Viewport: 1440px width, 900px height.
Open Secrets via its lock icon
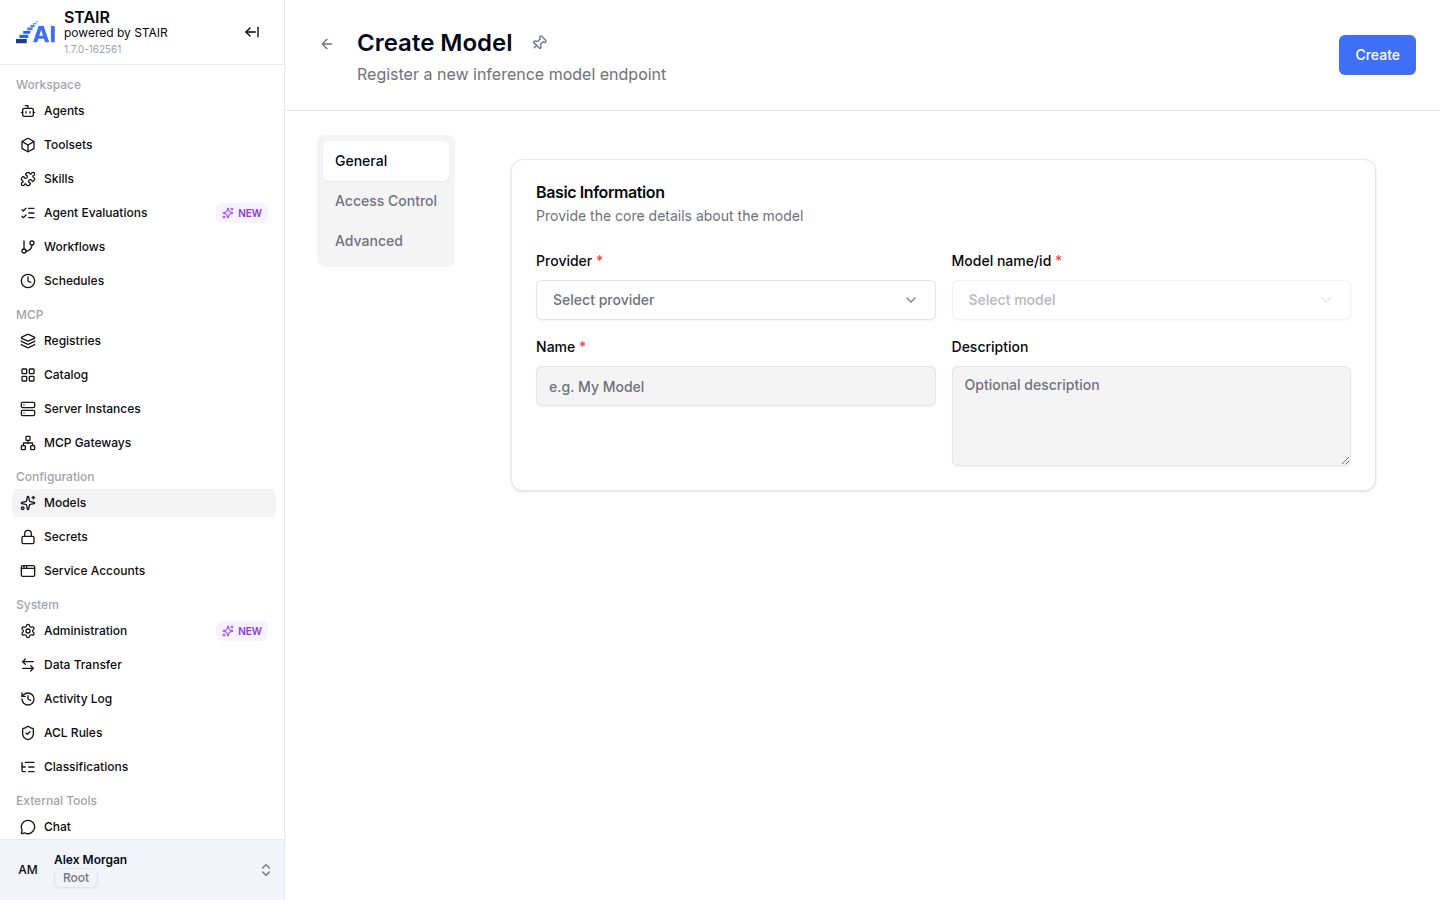pos(28,537)
